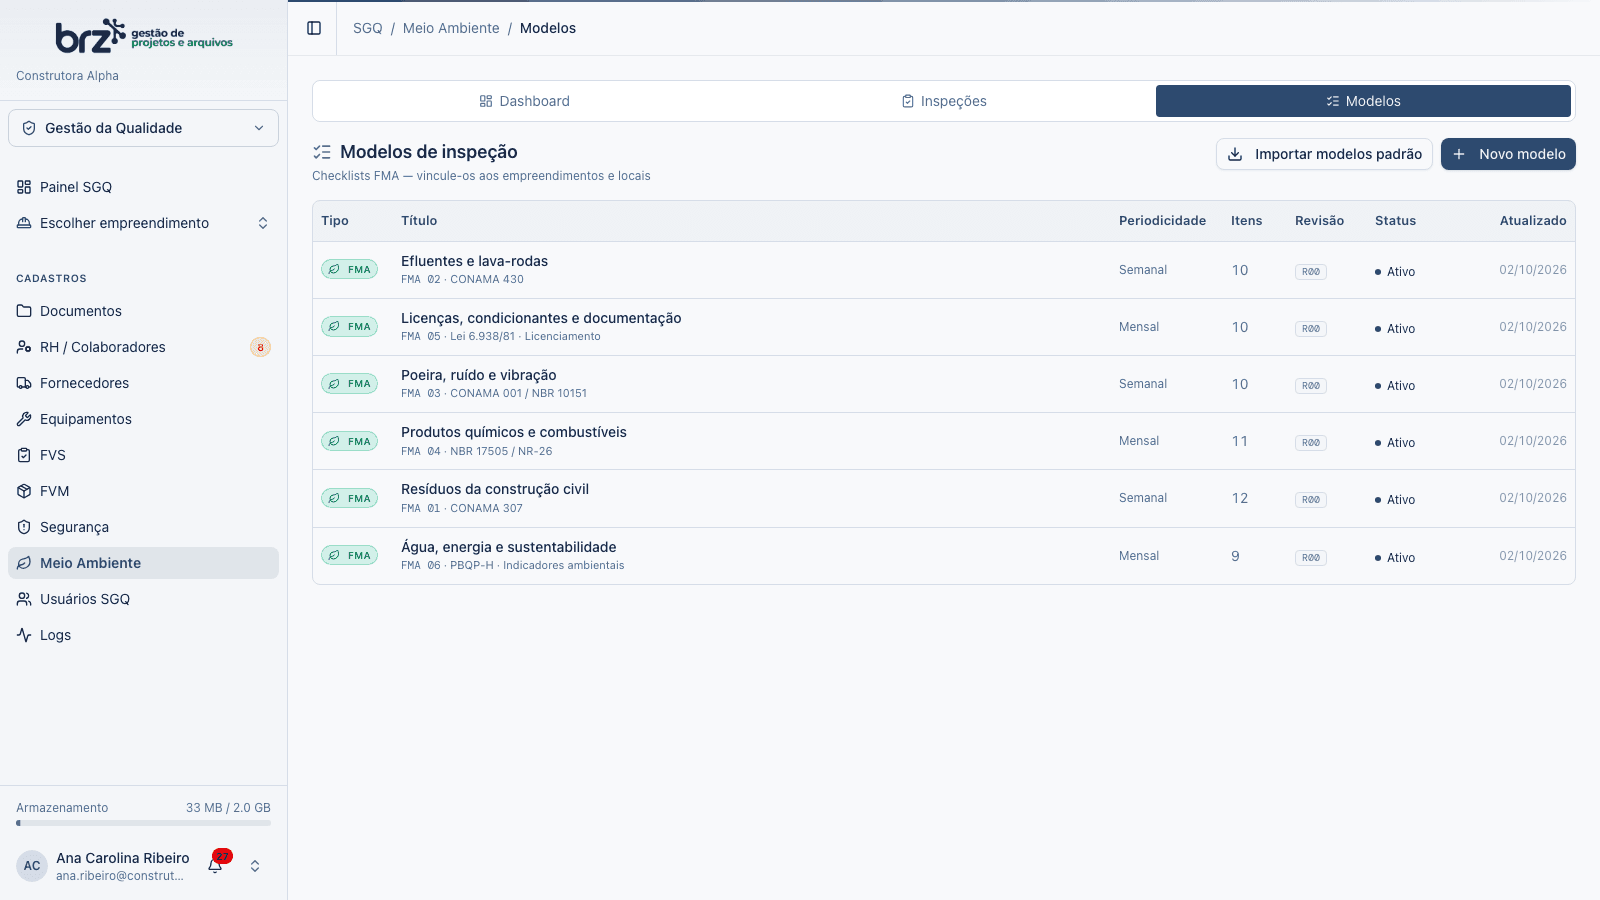Click SGQ in the breadcrumb
This screenshot has width=1600, height=900.
(x=368, y=28)
